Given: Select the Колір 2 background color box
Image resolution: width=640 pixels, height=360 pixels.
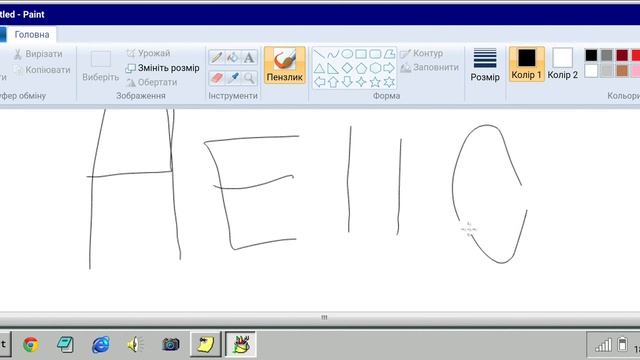Looking at the screenshot, I should pos(562,64).
